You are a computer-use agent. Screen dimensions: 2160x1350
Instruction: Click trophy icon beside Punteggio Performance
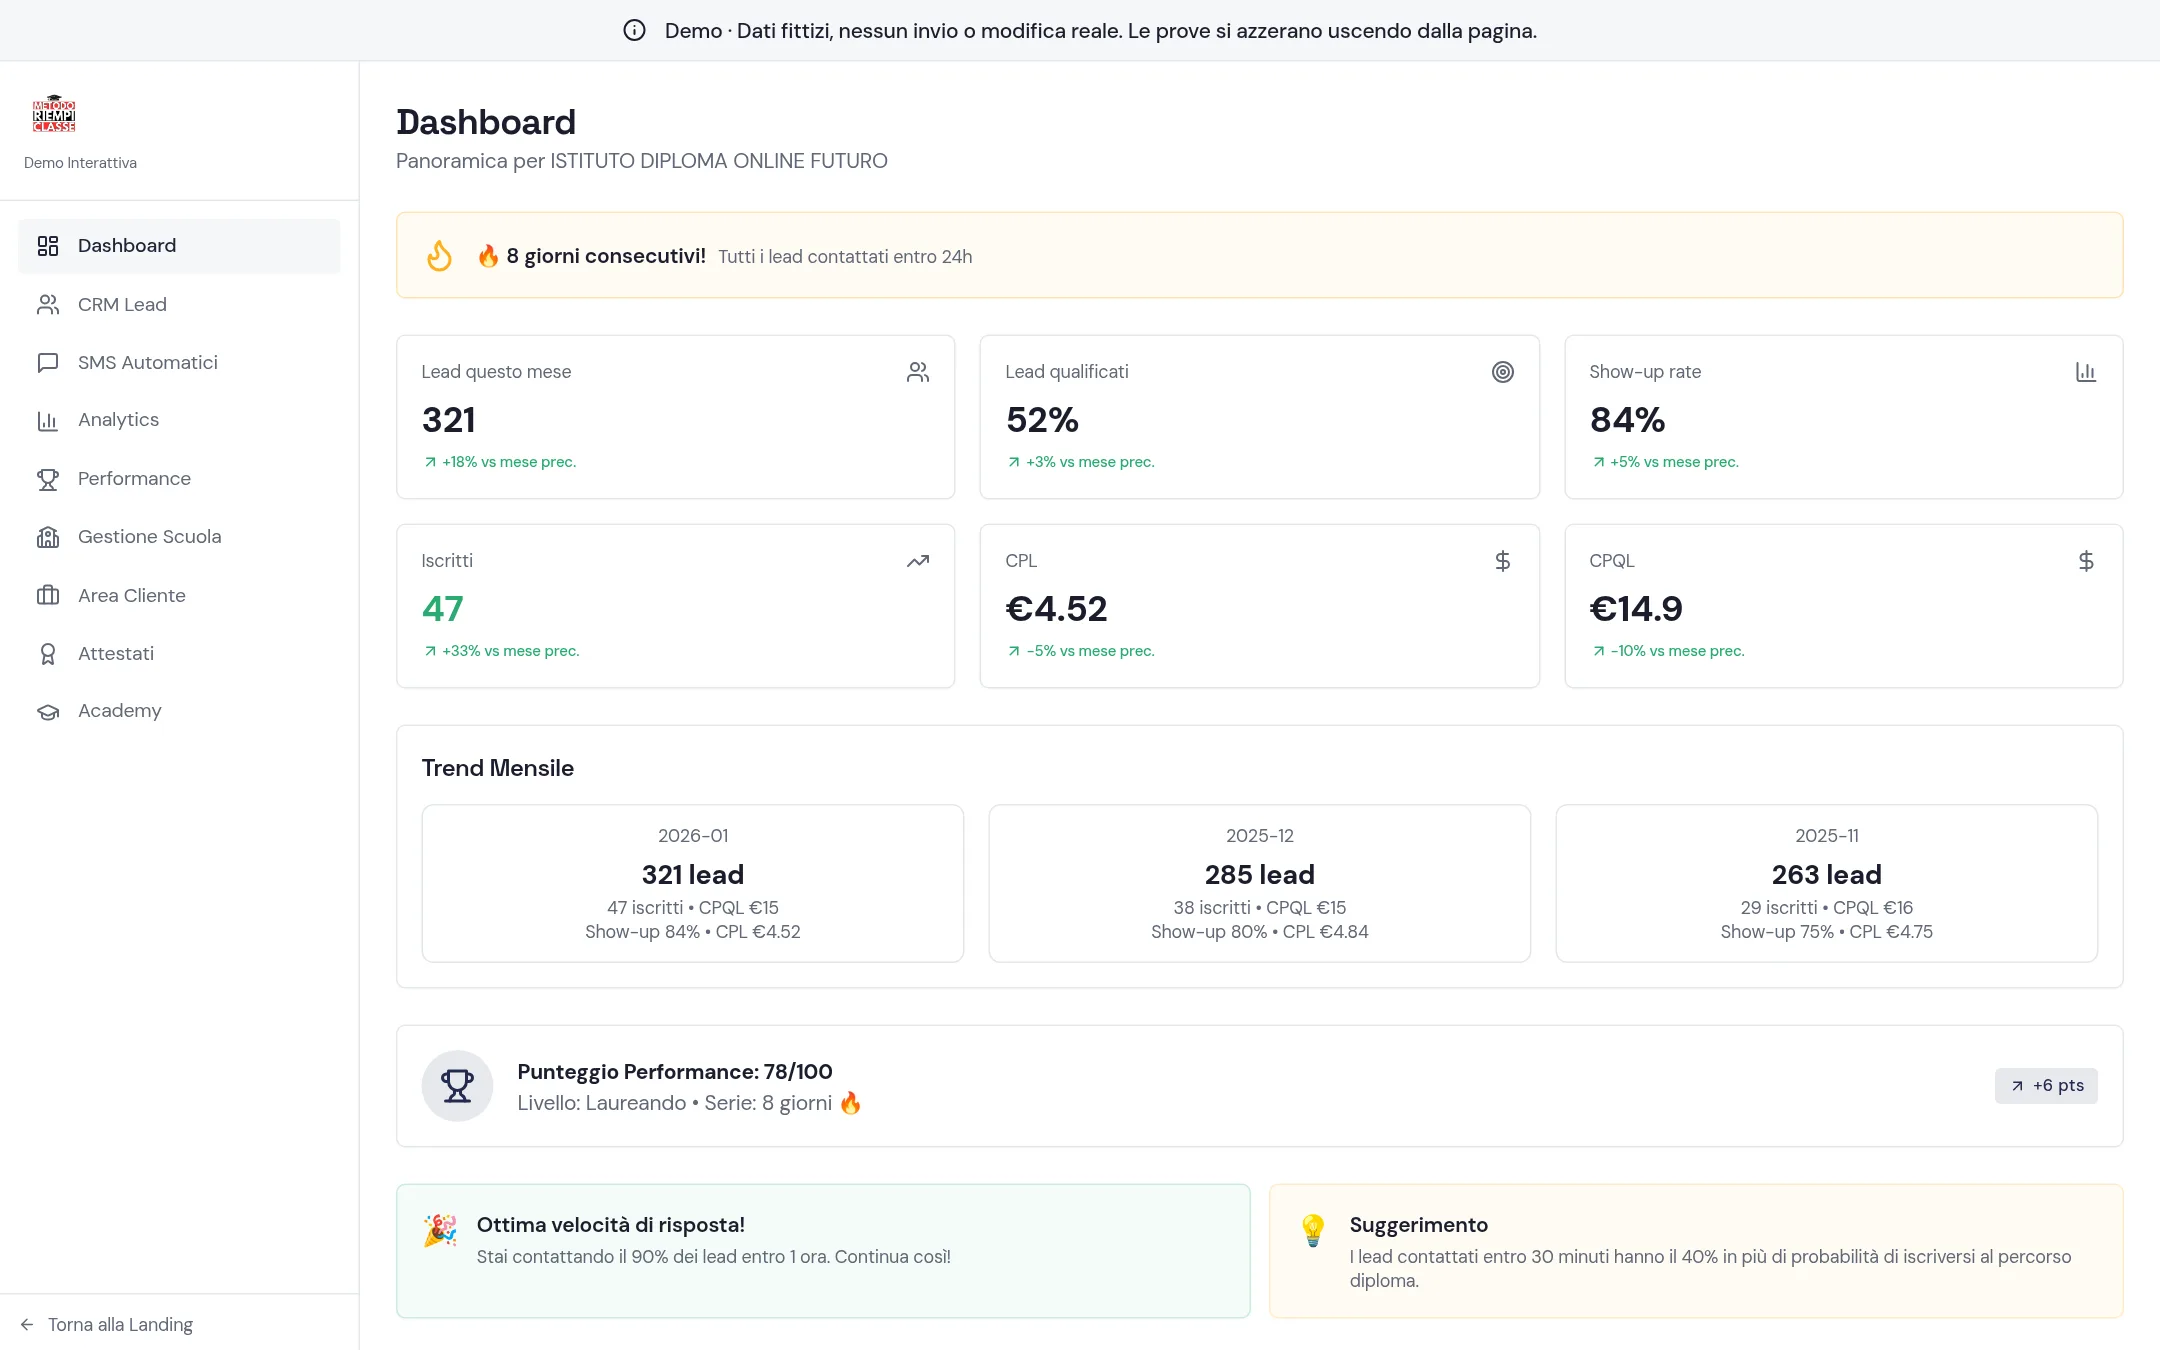tap(457, 1086)
